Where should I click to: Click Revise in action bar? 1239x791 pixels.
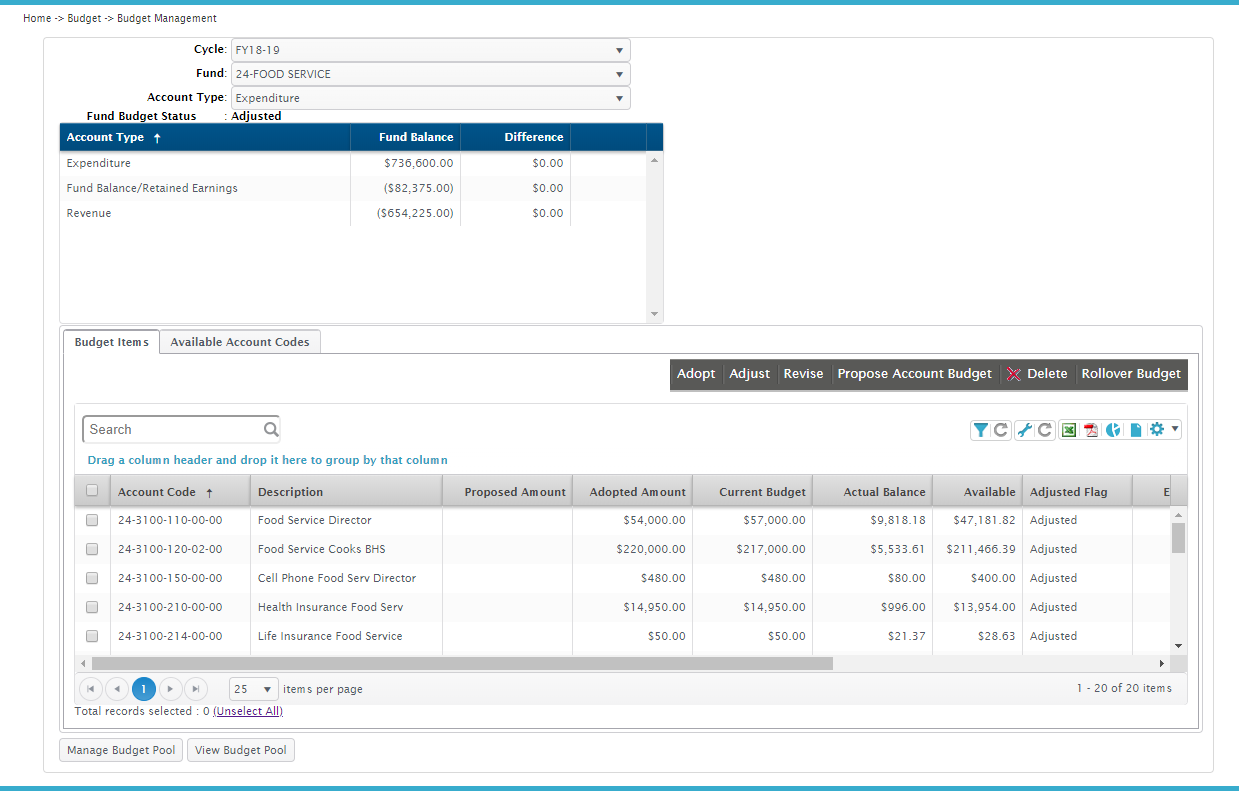[803, 374]
